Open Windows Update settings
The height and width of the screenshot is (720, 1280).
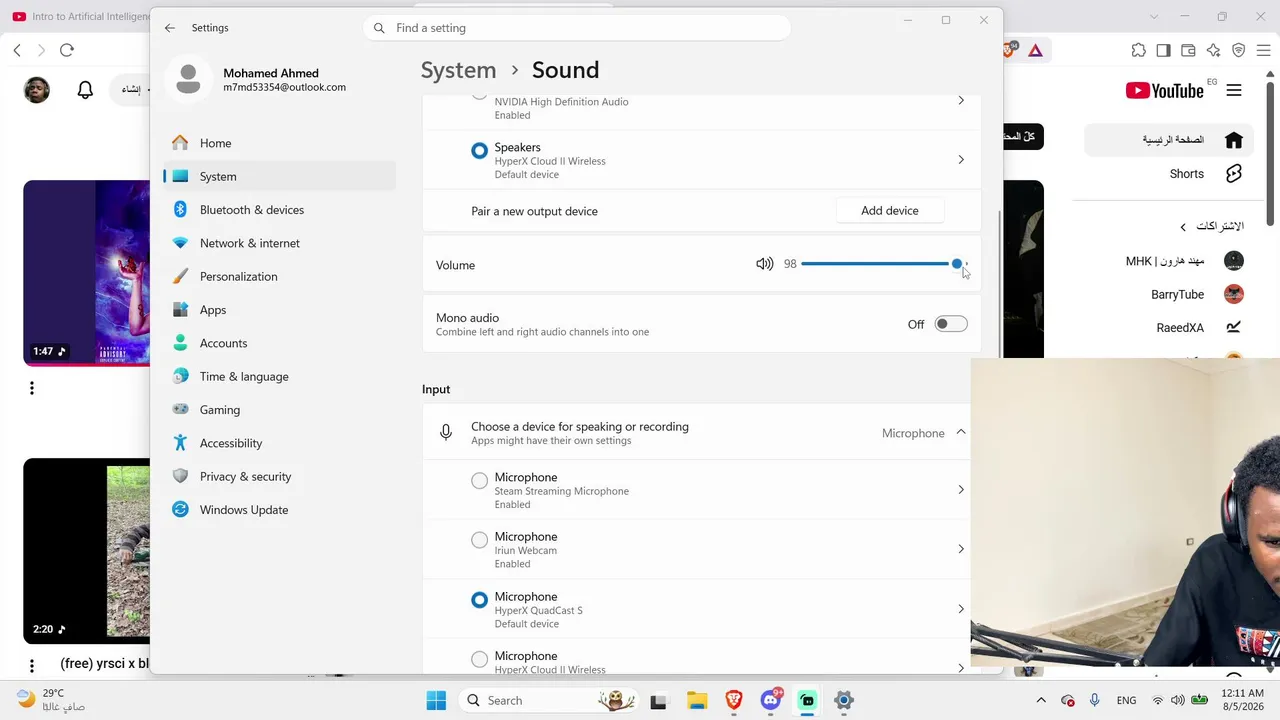[x=280, y=510]
